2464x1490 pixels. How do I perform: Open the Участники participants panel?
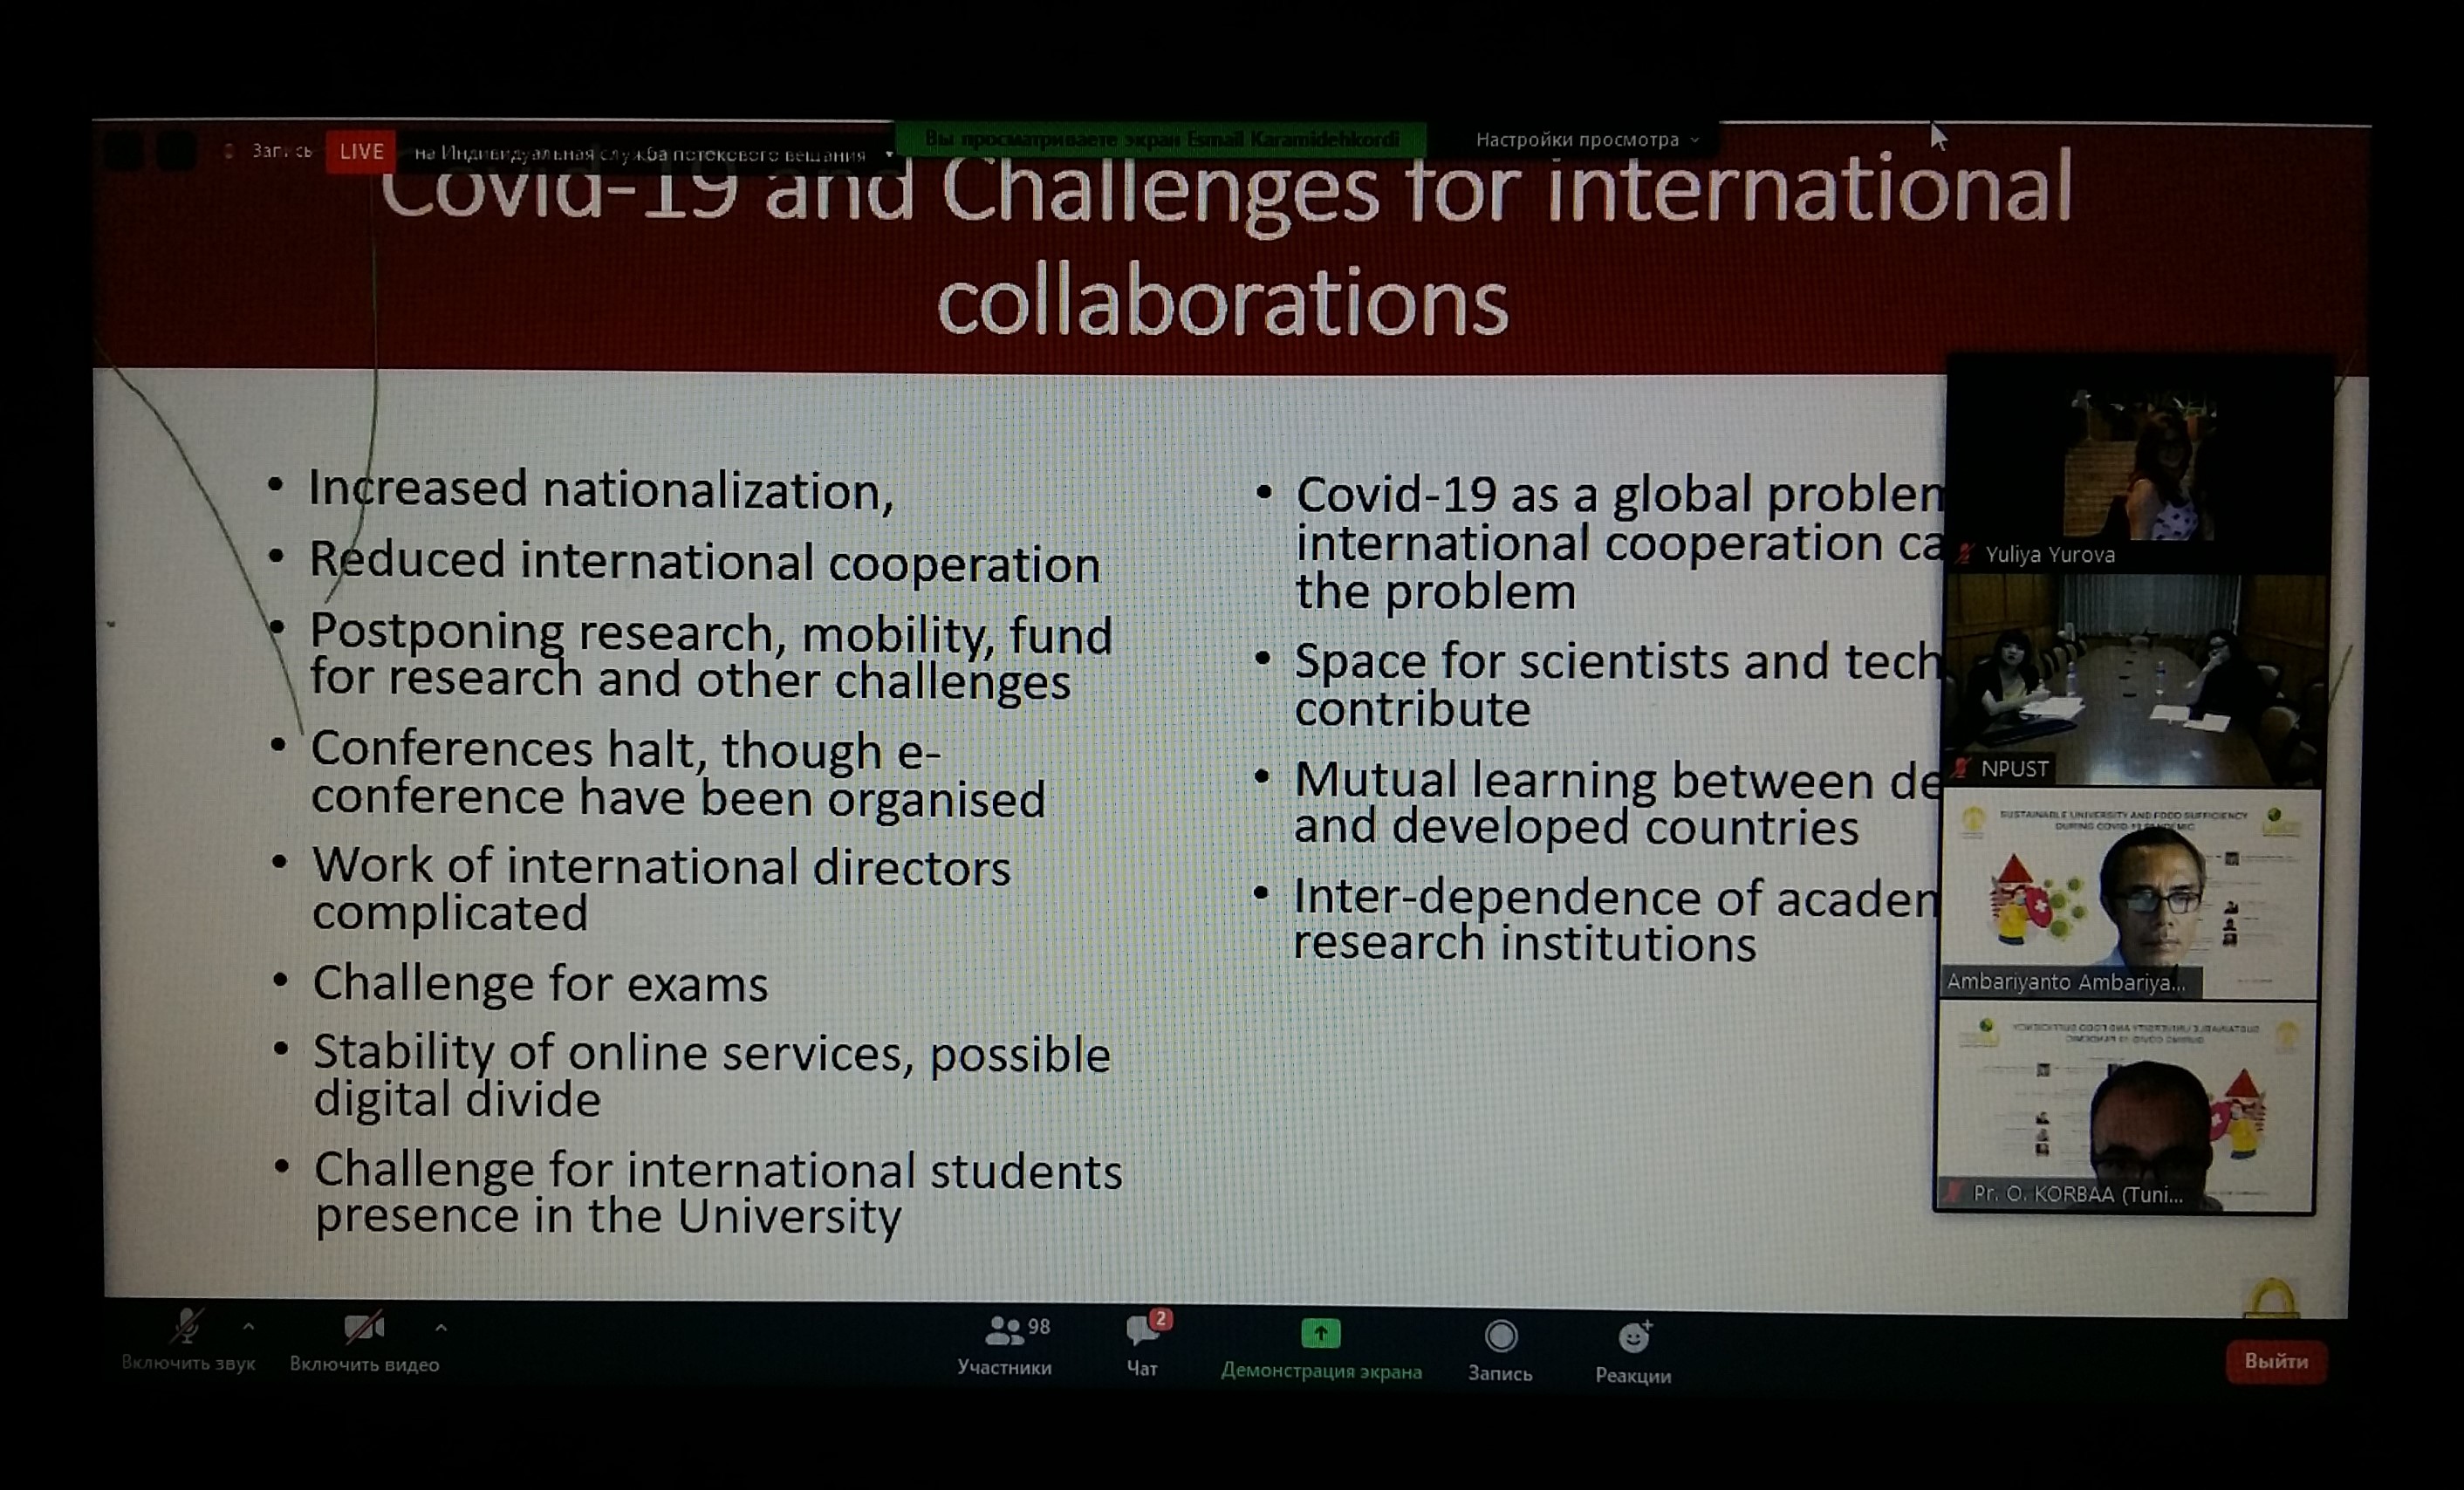[x=1004, y=1346]
